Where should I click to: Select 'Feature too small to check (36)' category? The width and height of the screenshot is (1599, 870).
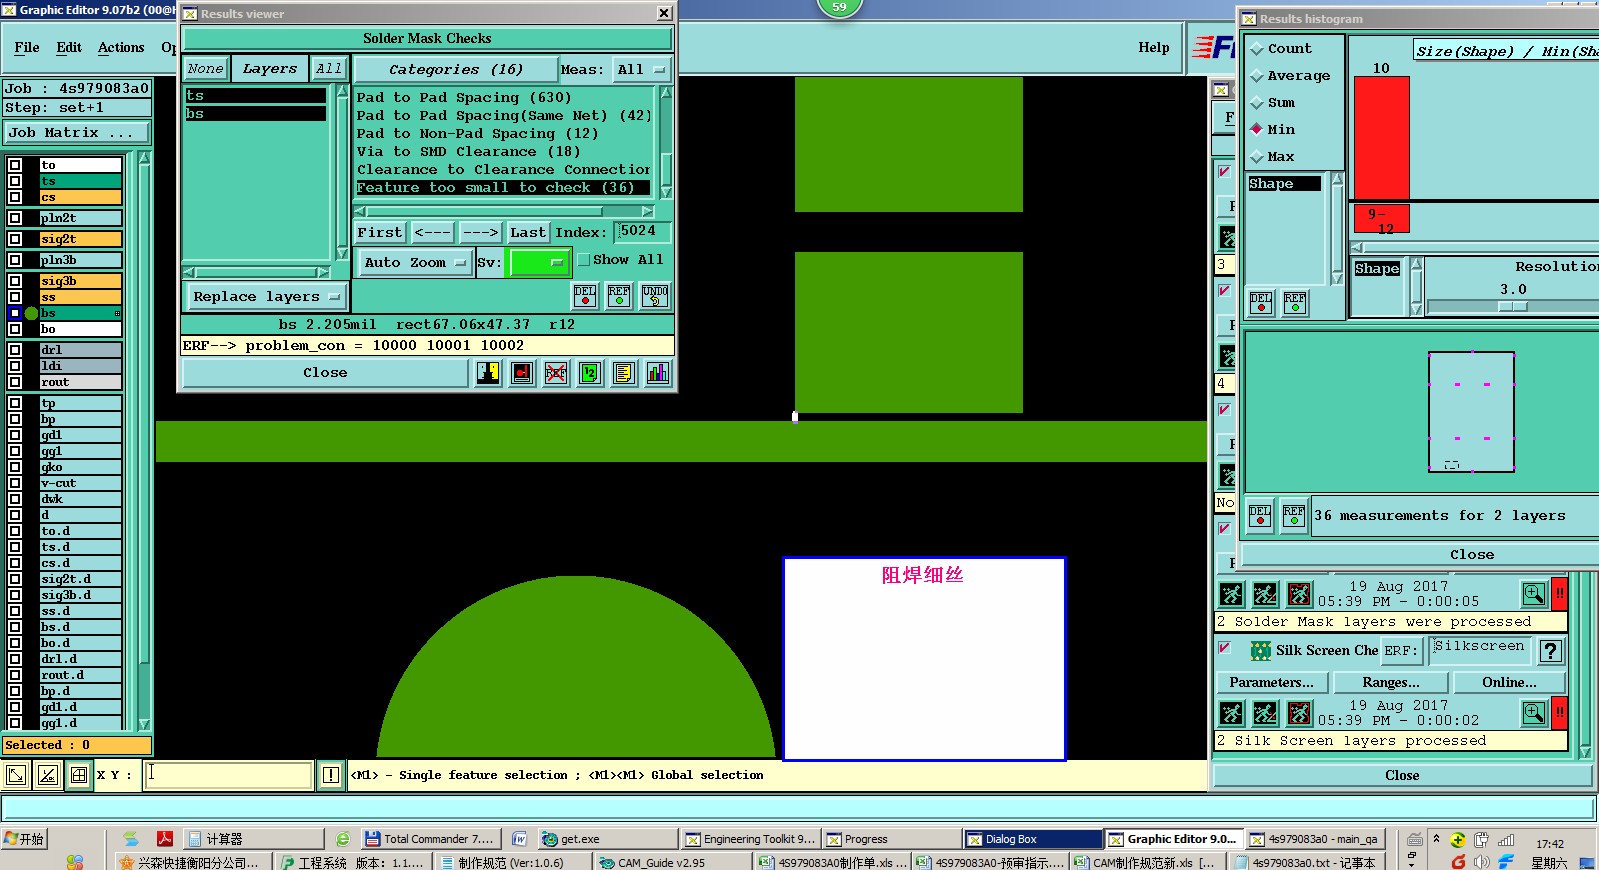(x=502, y=188)
